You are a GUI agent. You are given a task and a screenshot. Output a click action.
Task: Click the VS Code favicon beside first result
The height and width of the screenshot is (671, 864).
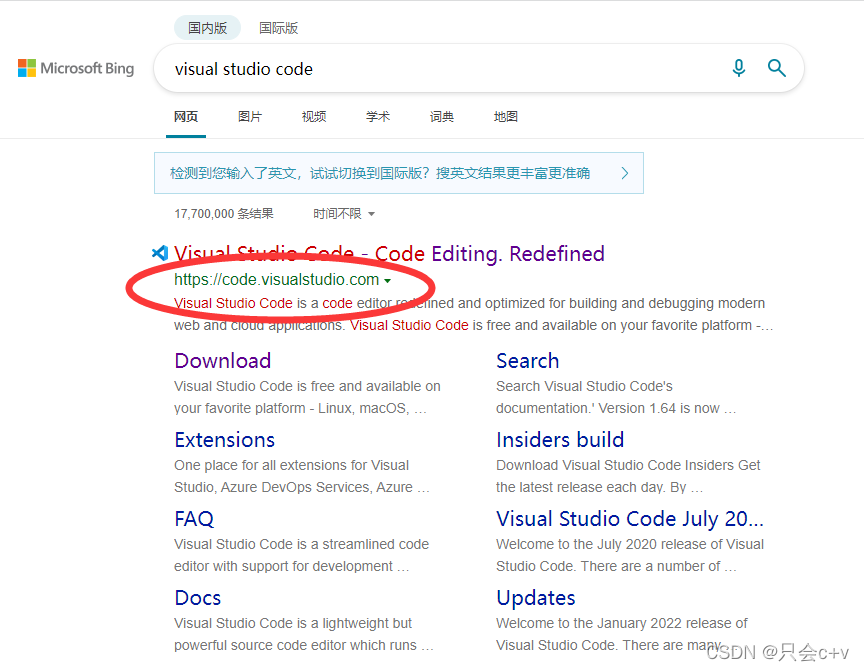[x=160, y=253]
